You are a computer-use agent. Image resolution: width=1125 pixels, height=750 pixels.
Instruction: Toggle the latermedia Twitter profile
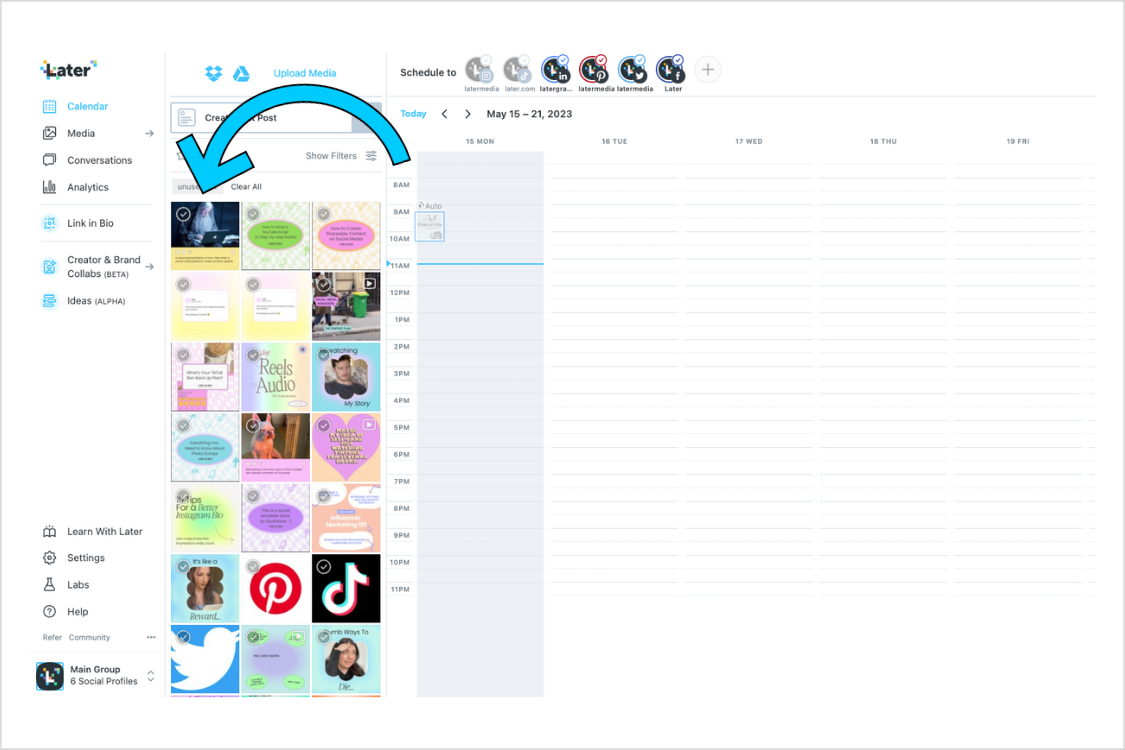pyautogui.click(x=632, y=70)
